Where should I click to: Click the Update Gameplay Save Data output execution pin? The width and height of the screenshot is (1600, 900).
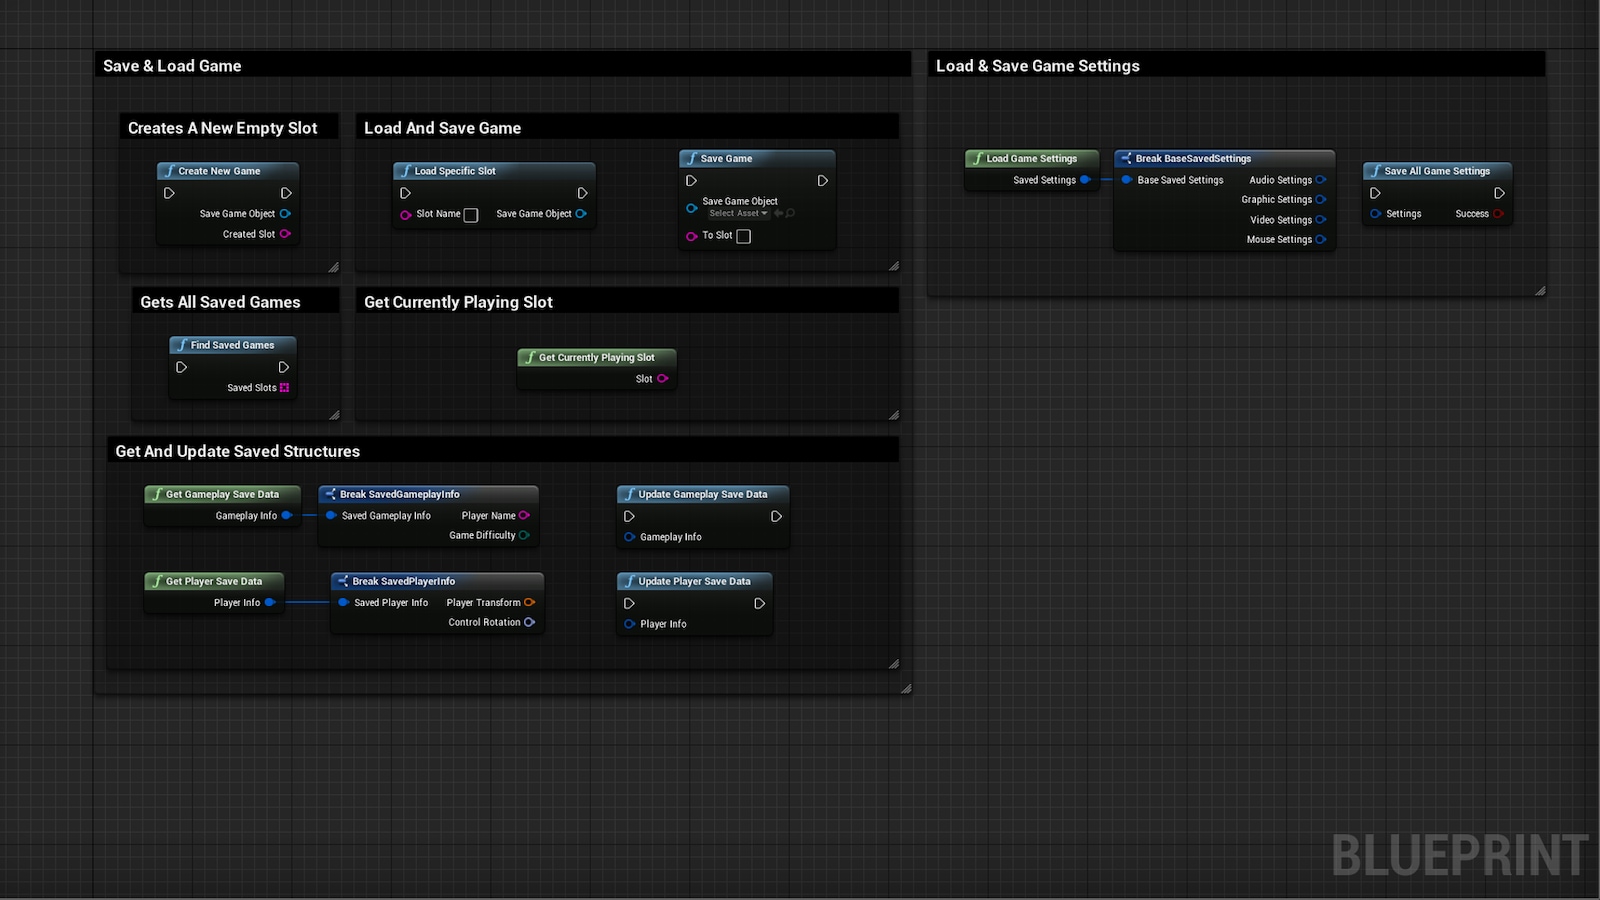[776, 516]
